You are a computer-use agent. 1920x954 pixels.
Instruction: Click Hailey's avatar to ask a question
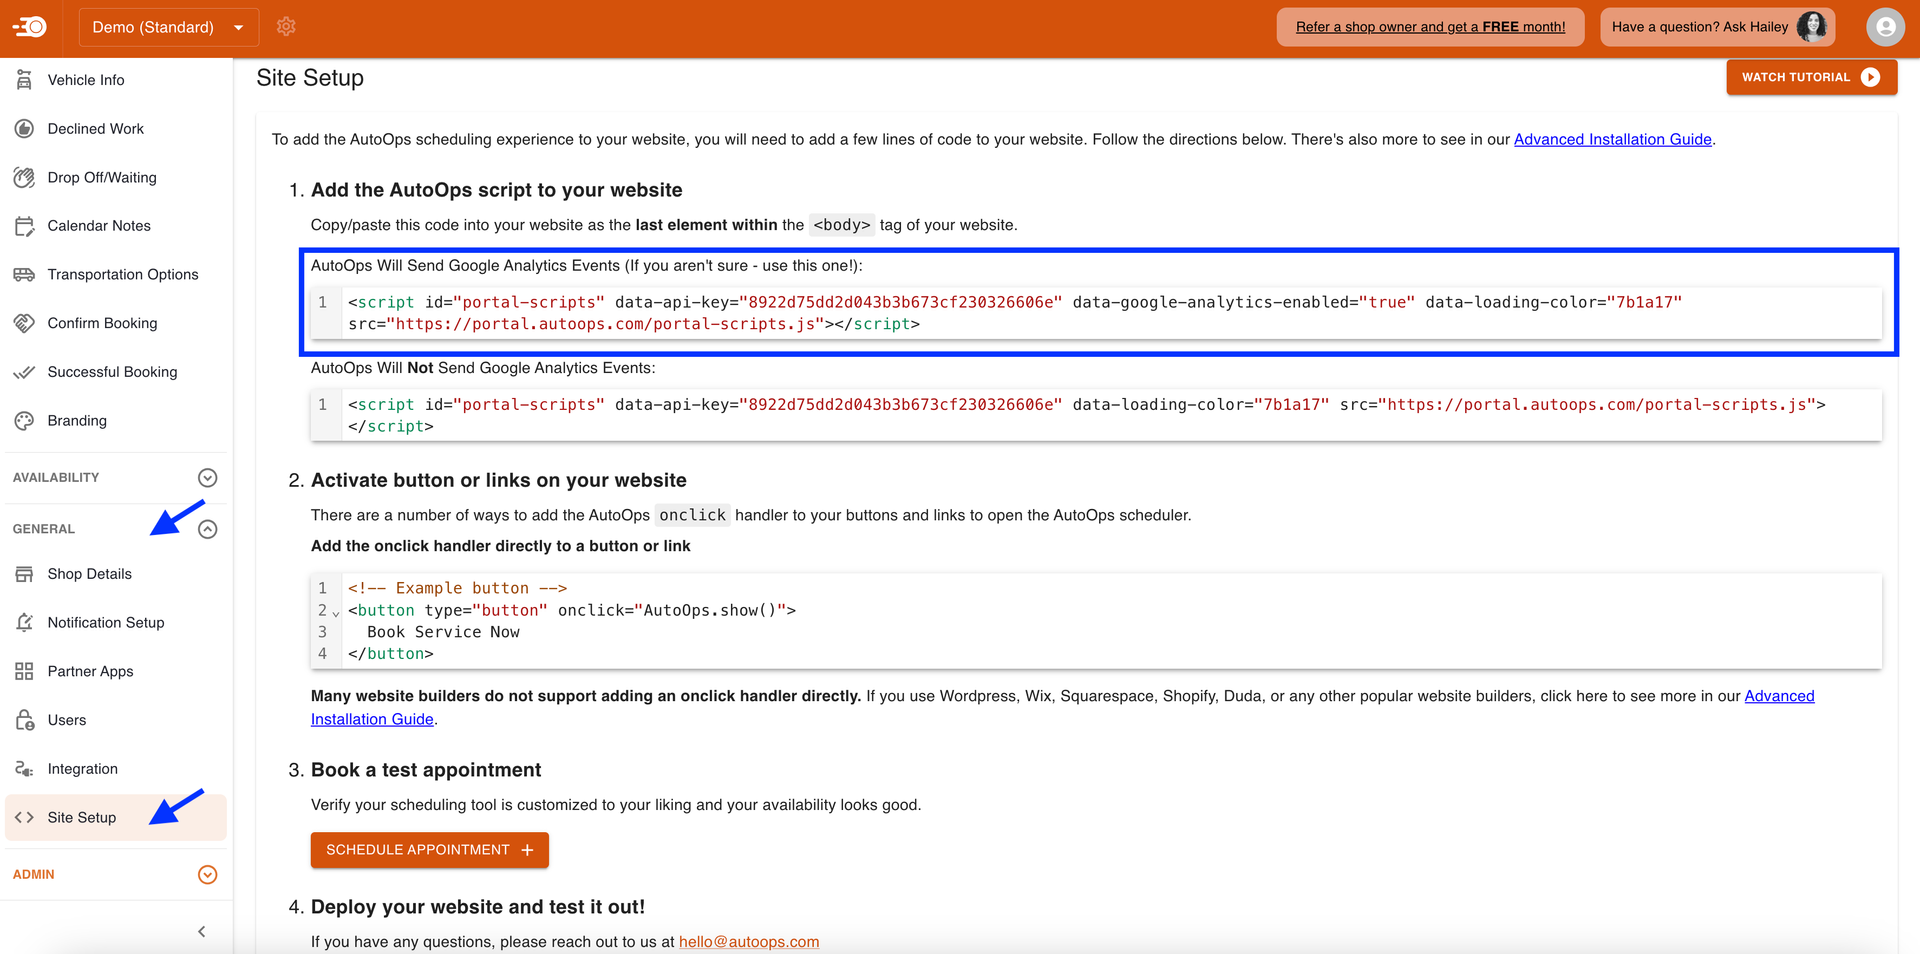point(1812,27)
